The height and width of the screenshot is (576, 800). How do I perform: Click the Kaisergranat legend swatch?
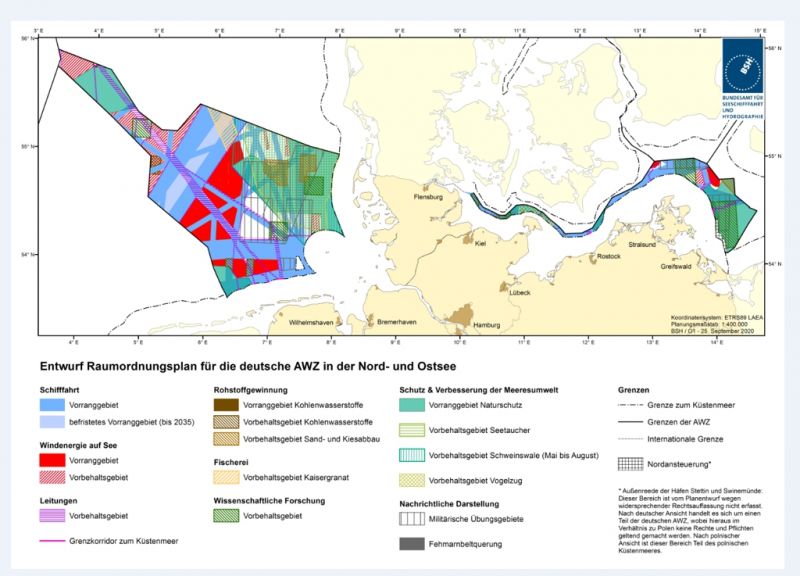coord(226,478)
